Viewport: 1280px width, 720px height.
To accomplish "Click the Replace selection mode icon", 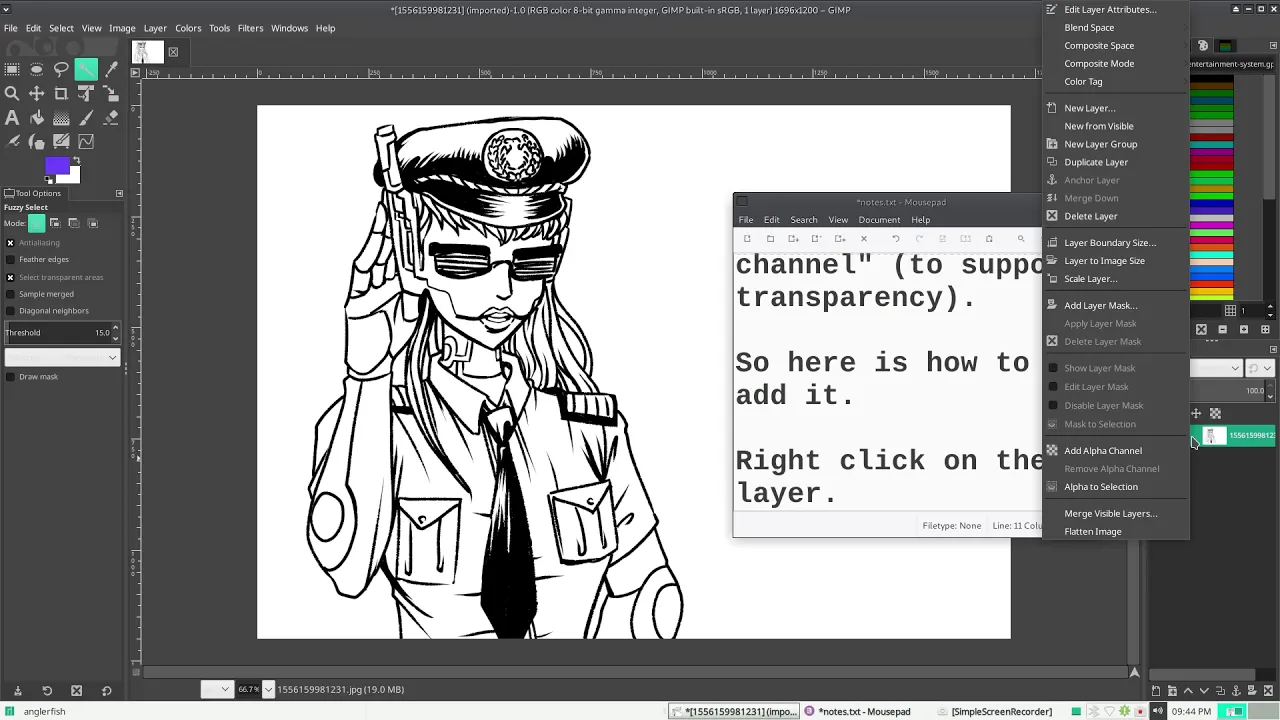I will (37, 223).
